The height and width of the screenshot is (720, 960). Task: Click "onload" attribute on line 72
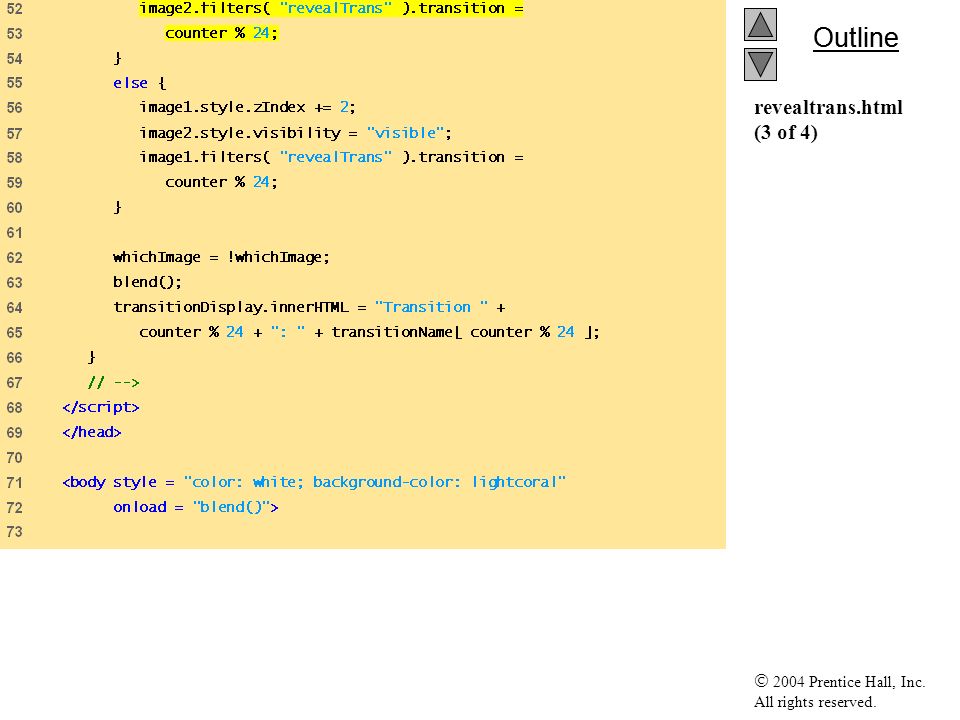pos(140,507)
